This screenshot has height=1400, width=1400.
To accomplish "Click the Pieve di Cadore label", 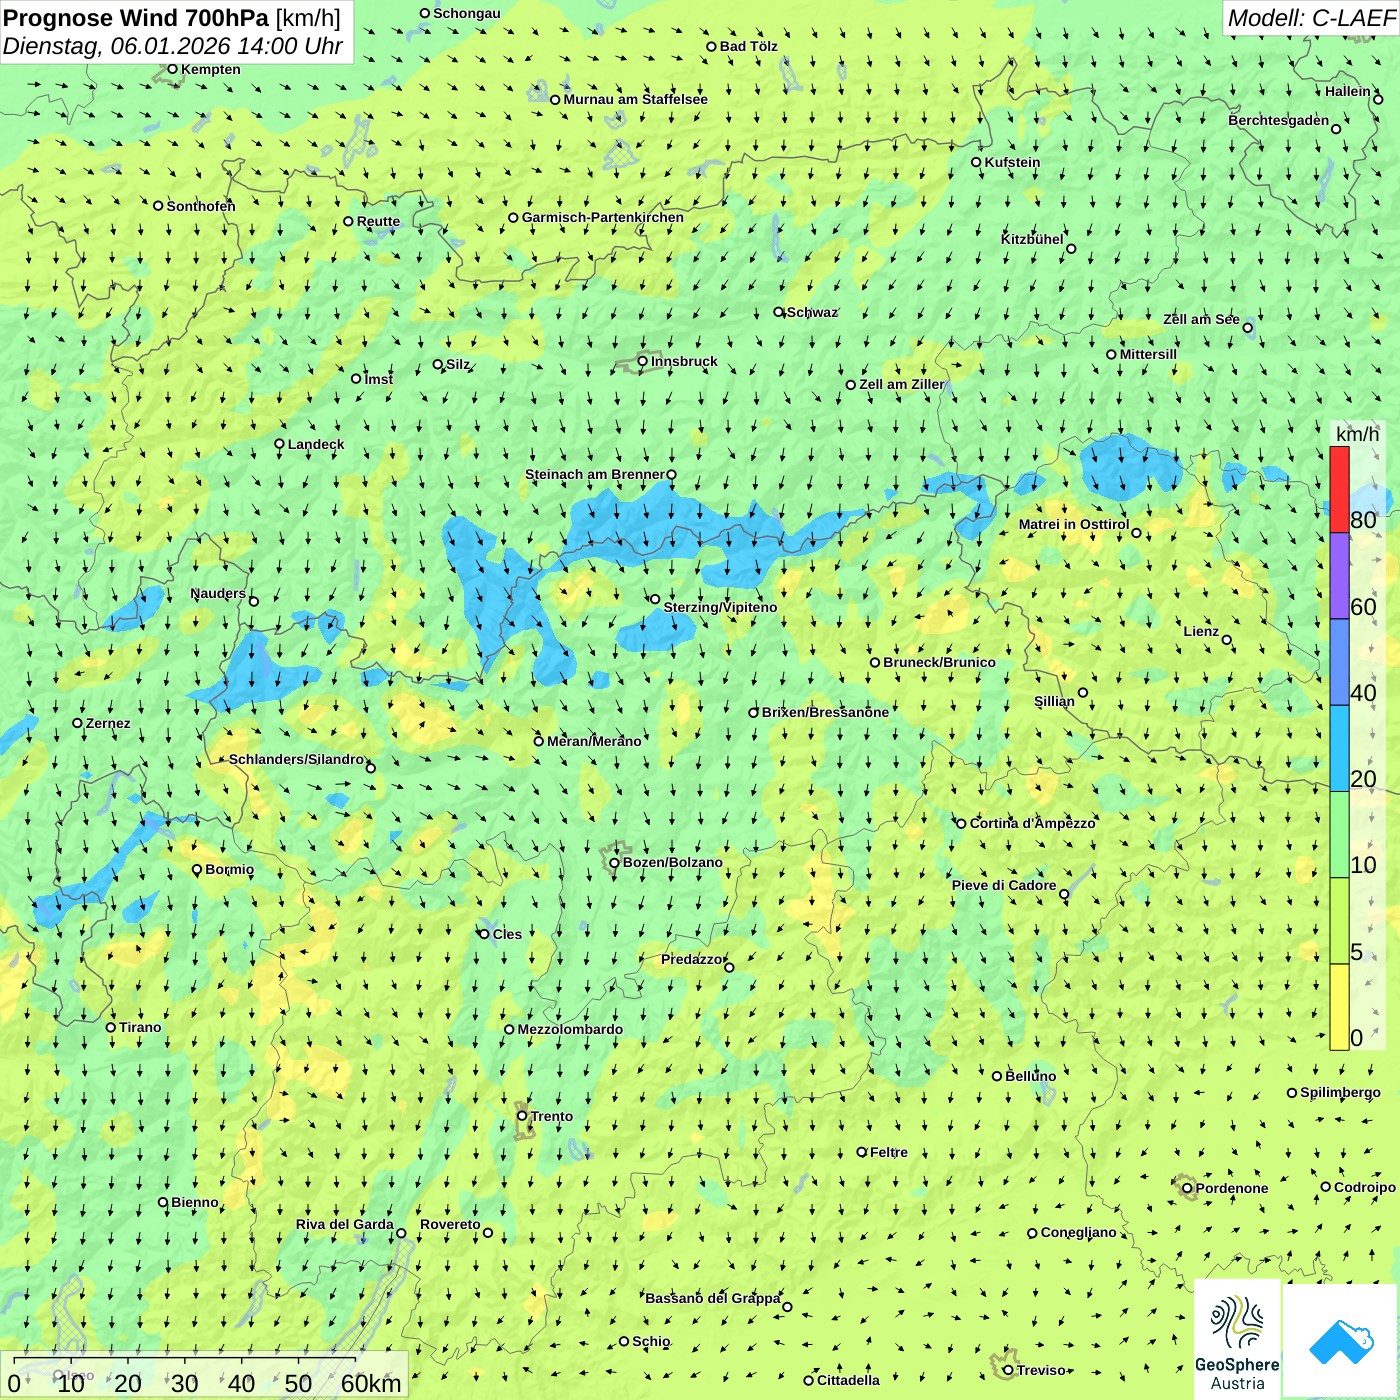I will click(1004, 885).
